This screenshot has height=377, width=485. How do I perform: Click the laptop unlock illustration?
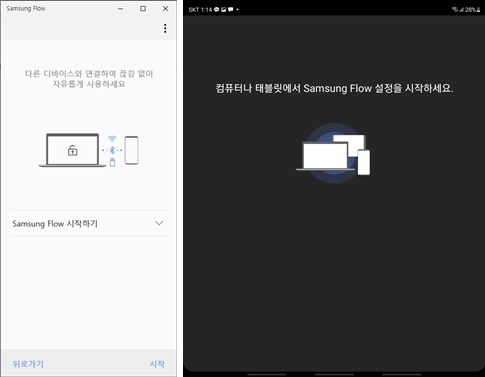(x=73, y=150)
